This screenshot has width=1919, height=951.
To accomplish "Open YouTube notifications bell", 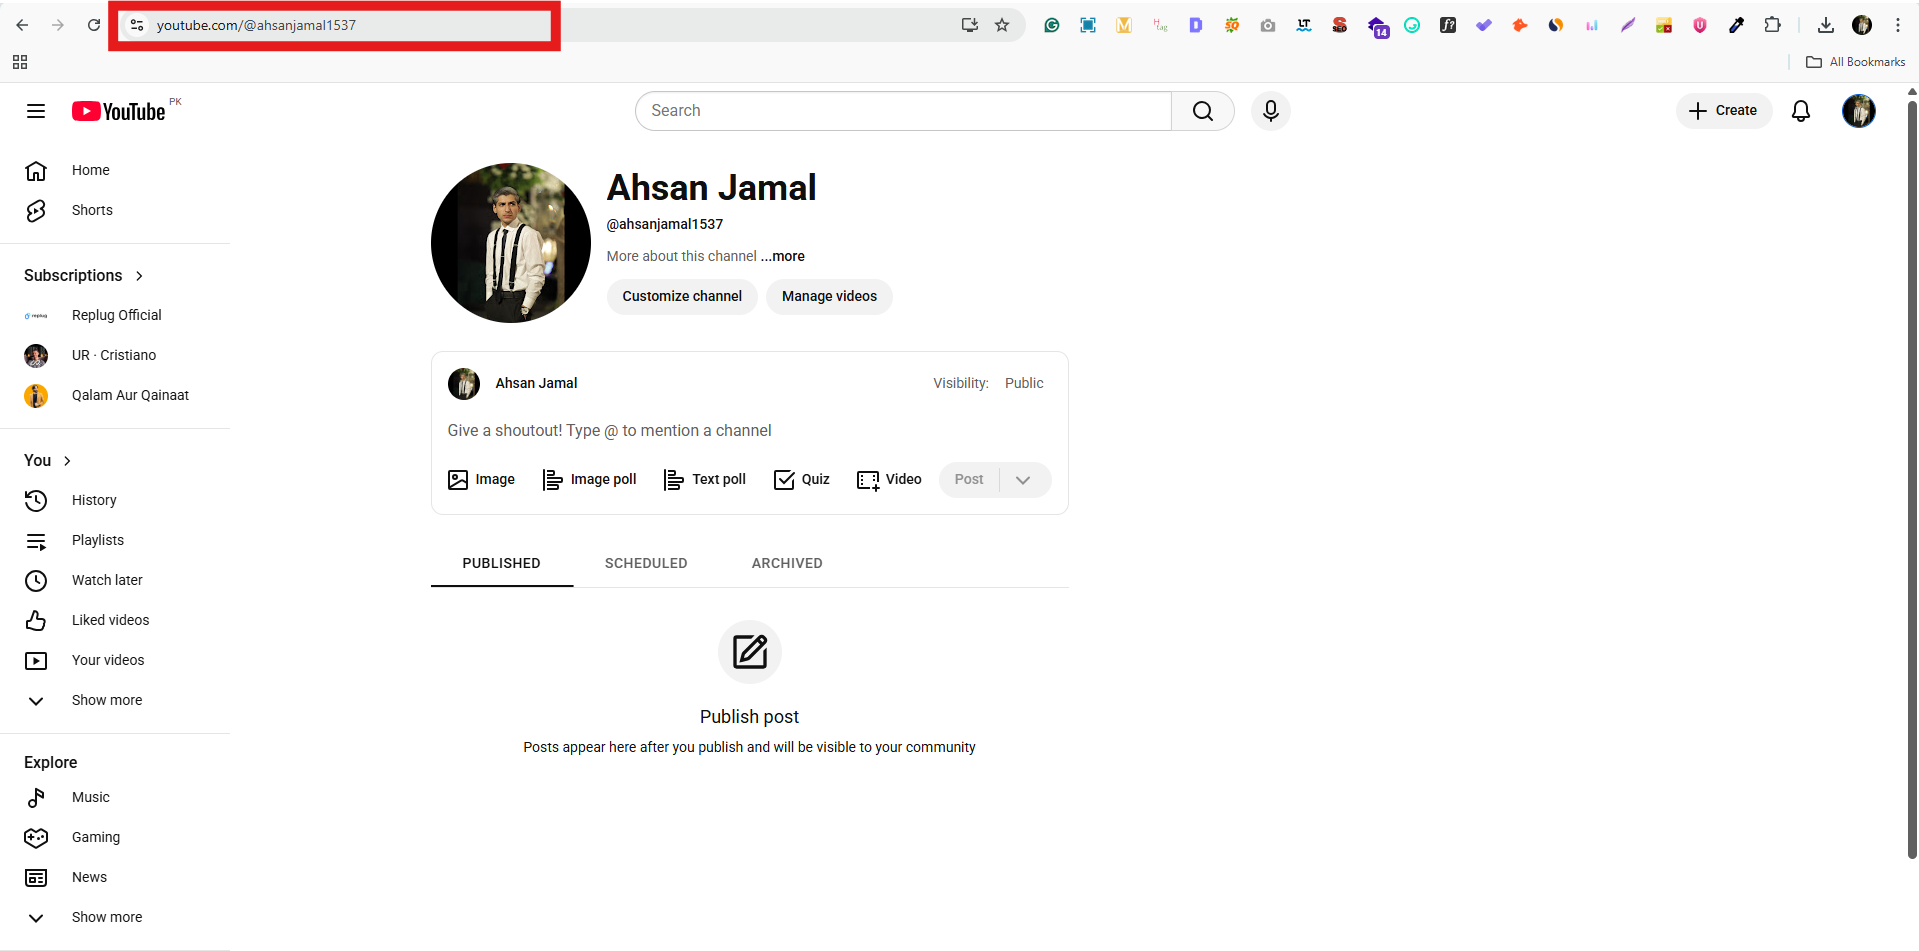I will [x=1801, y=111].
